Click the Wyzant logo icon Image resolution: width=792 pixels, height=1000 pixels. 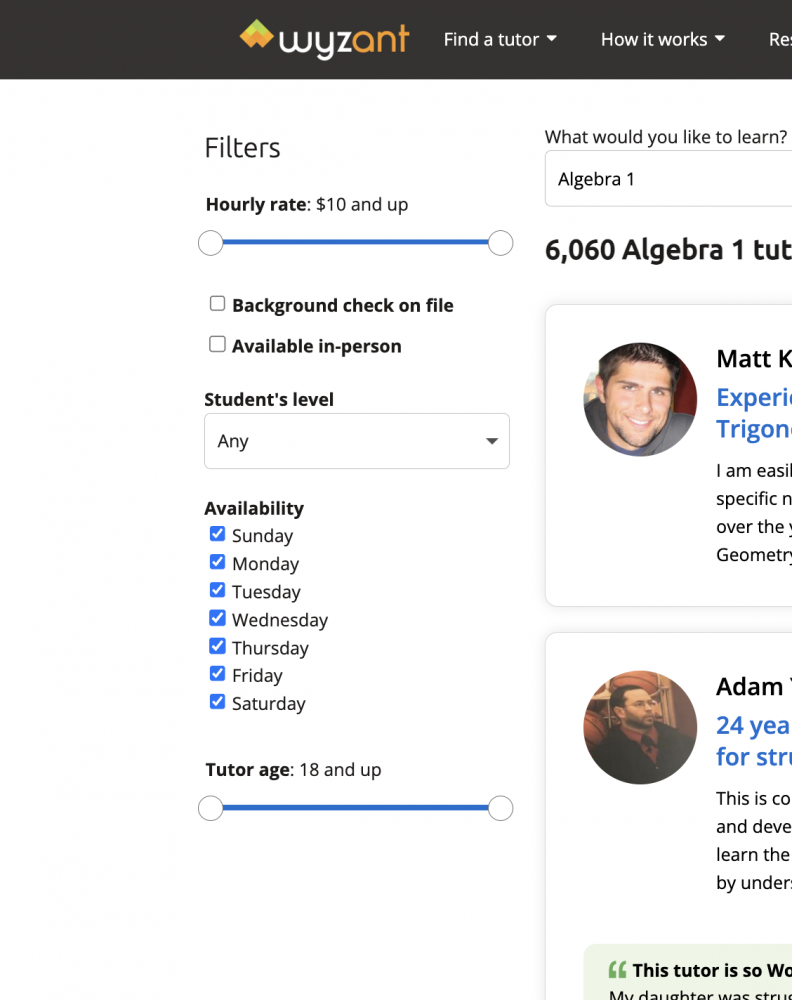257,35
